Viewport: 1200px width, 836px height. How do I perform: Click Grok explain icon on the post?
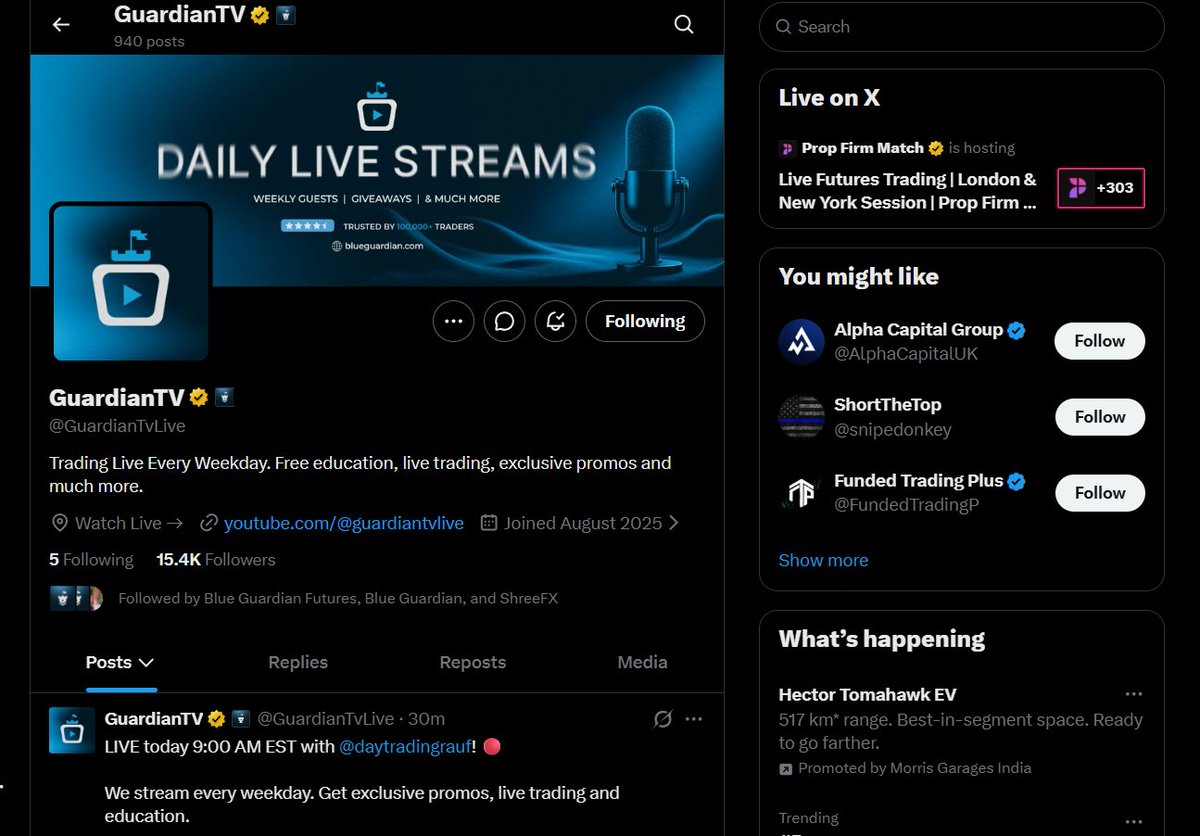pos(662,719)
